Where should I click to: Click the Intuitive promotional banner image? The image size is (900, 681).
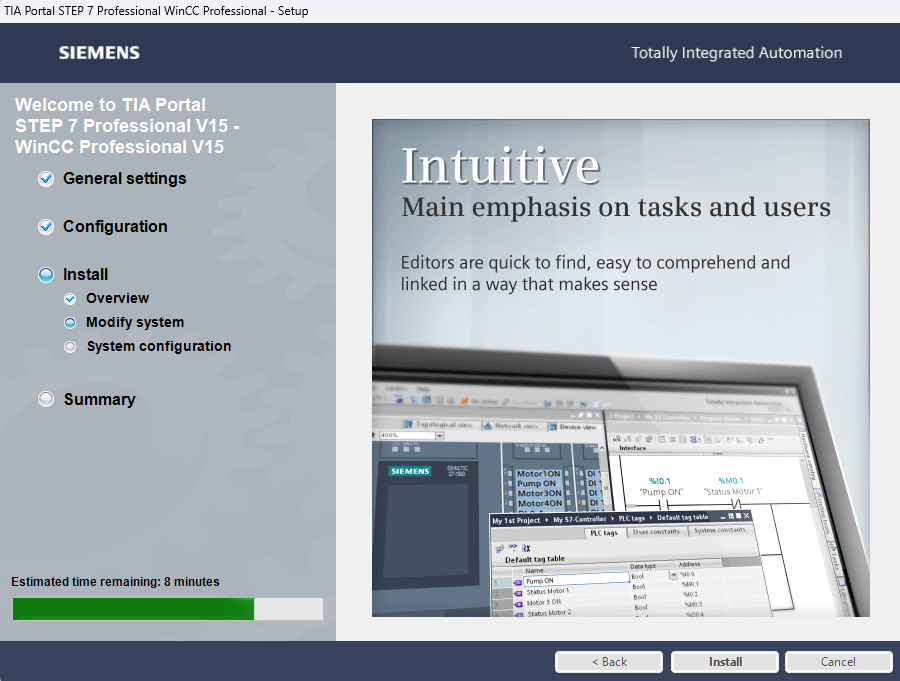tap(620, 368)
